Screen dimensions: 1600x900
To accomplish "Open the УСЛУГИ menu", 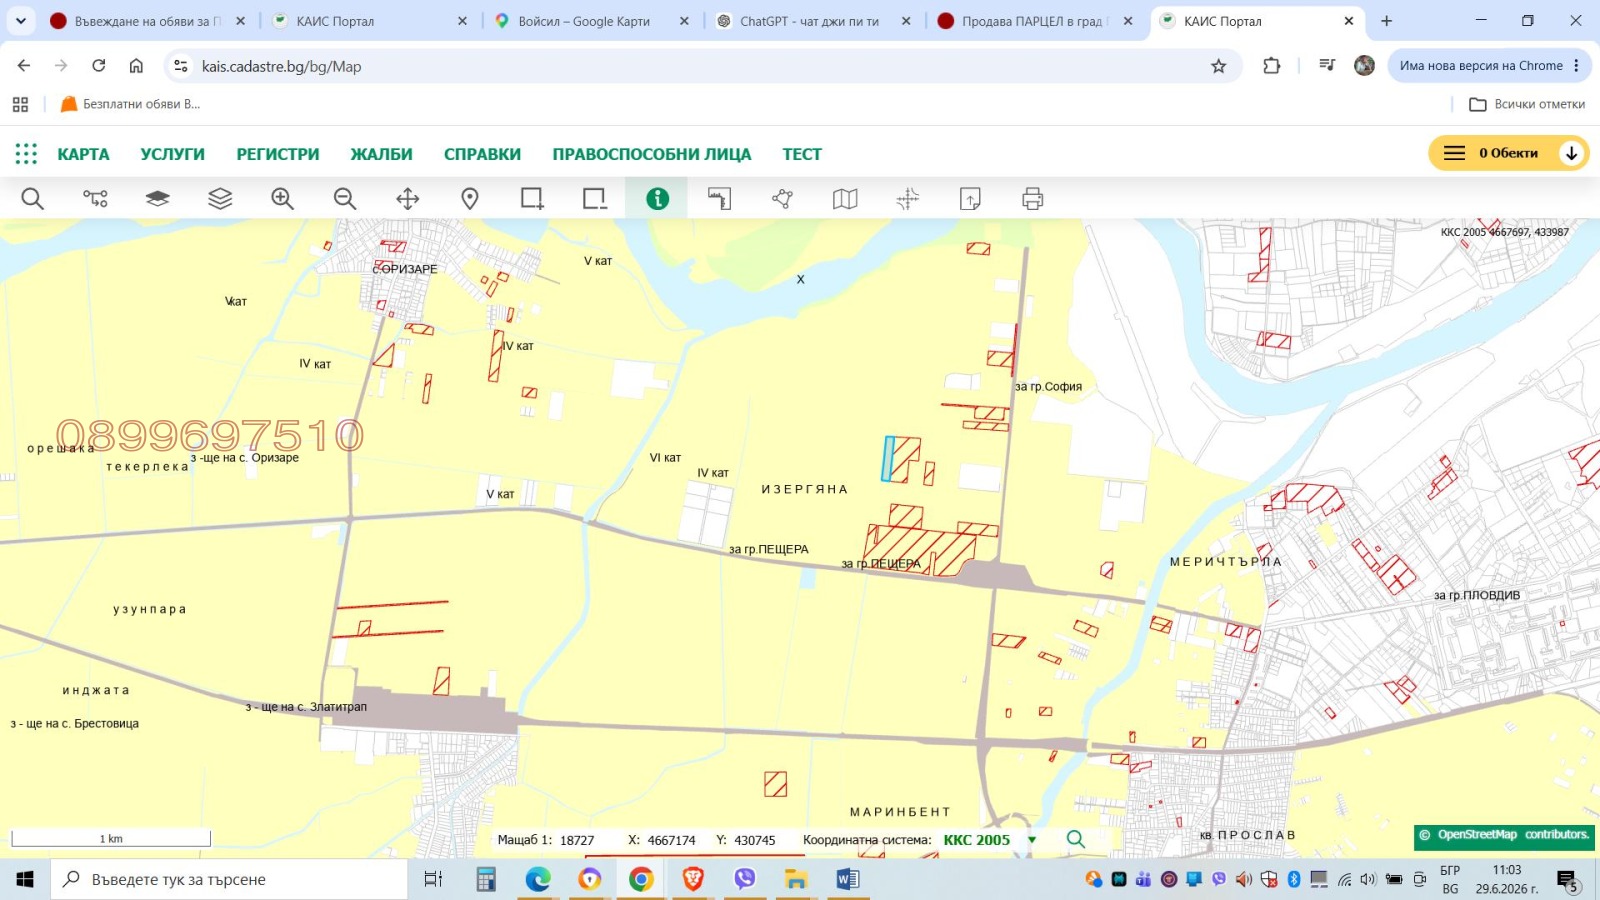I will pyautogui.click(x=172, y=154).
